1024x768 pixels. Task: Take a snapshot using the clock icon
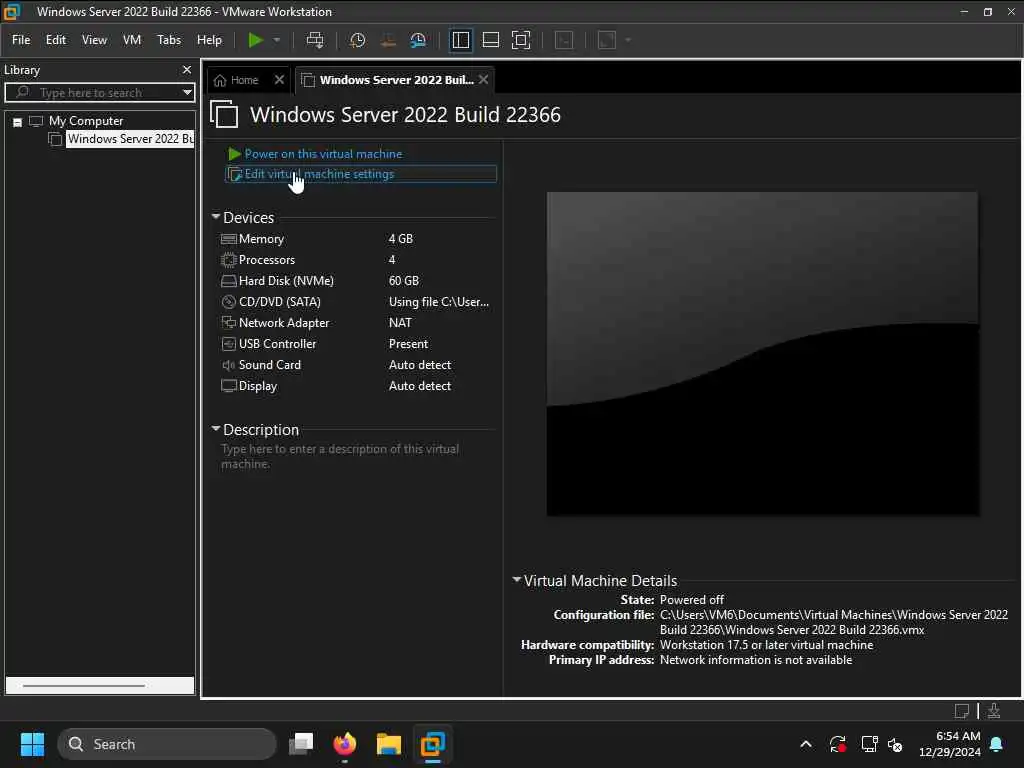click(357, 40)
